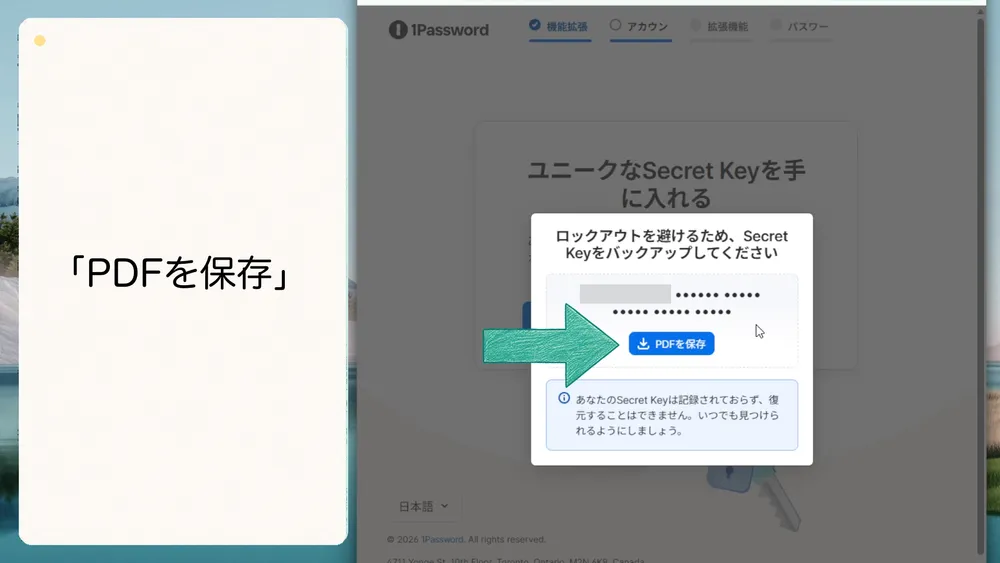Open the 日本語 language dropdown

[x=424, y=506]
